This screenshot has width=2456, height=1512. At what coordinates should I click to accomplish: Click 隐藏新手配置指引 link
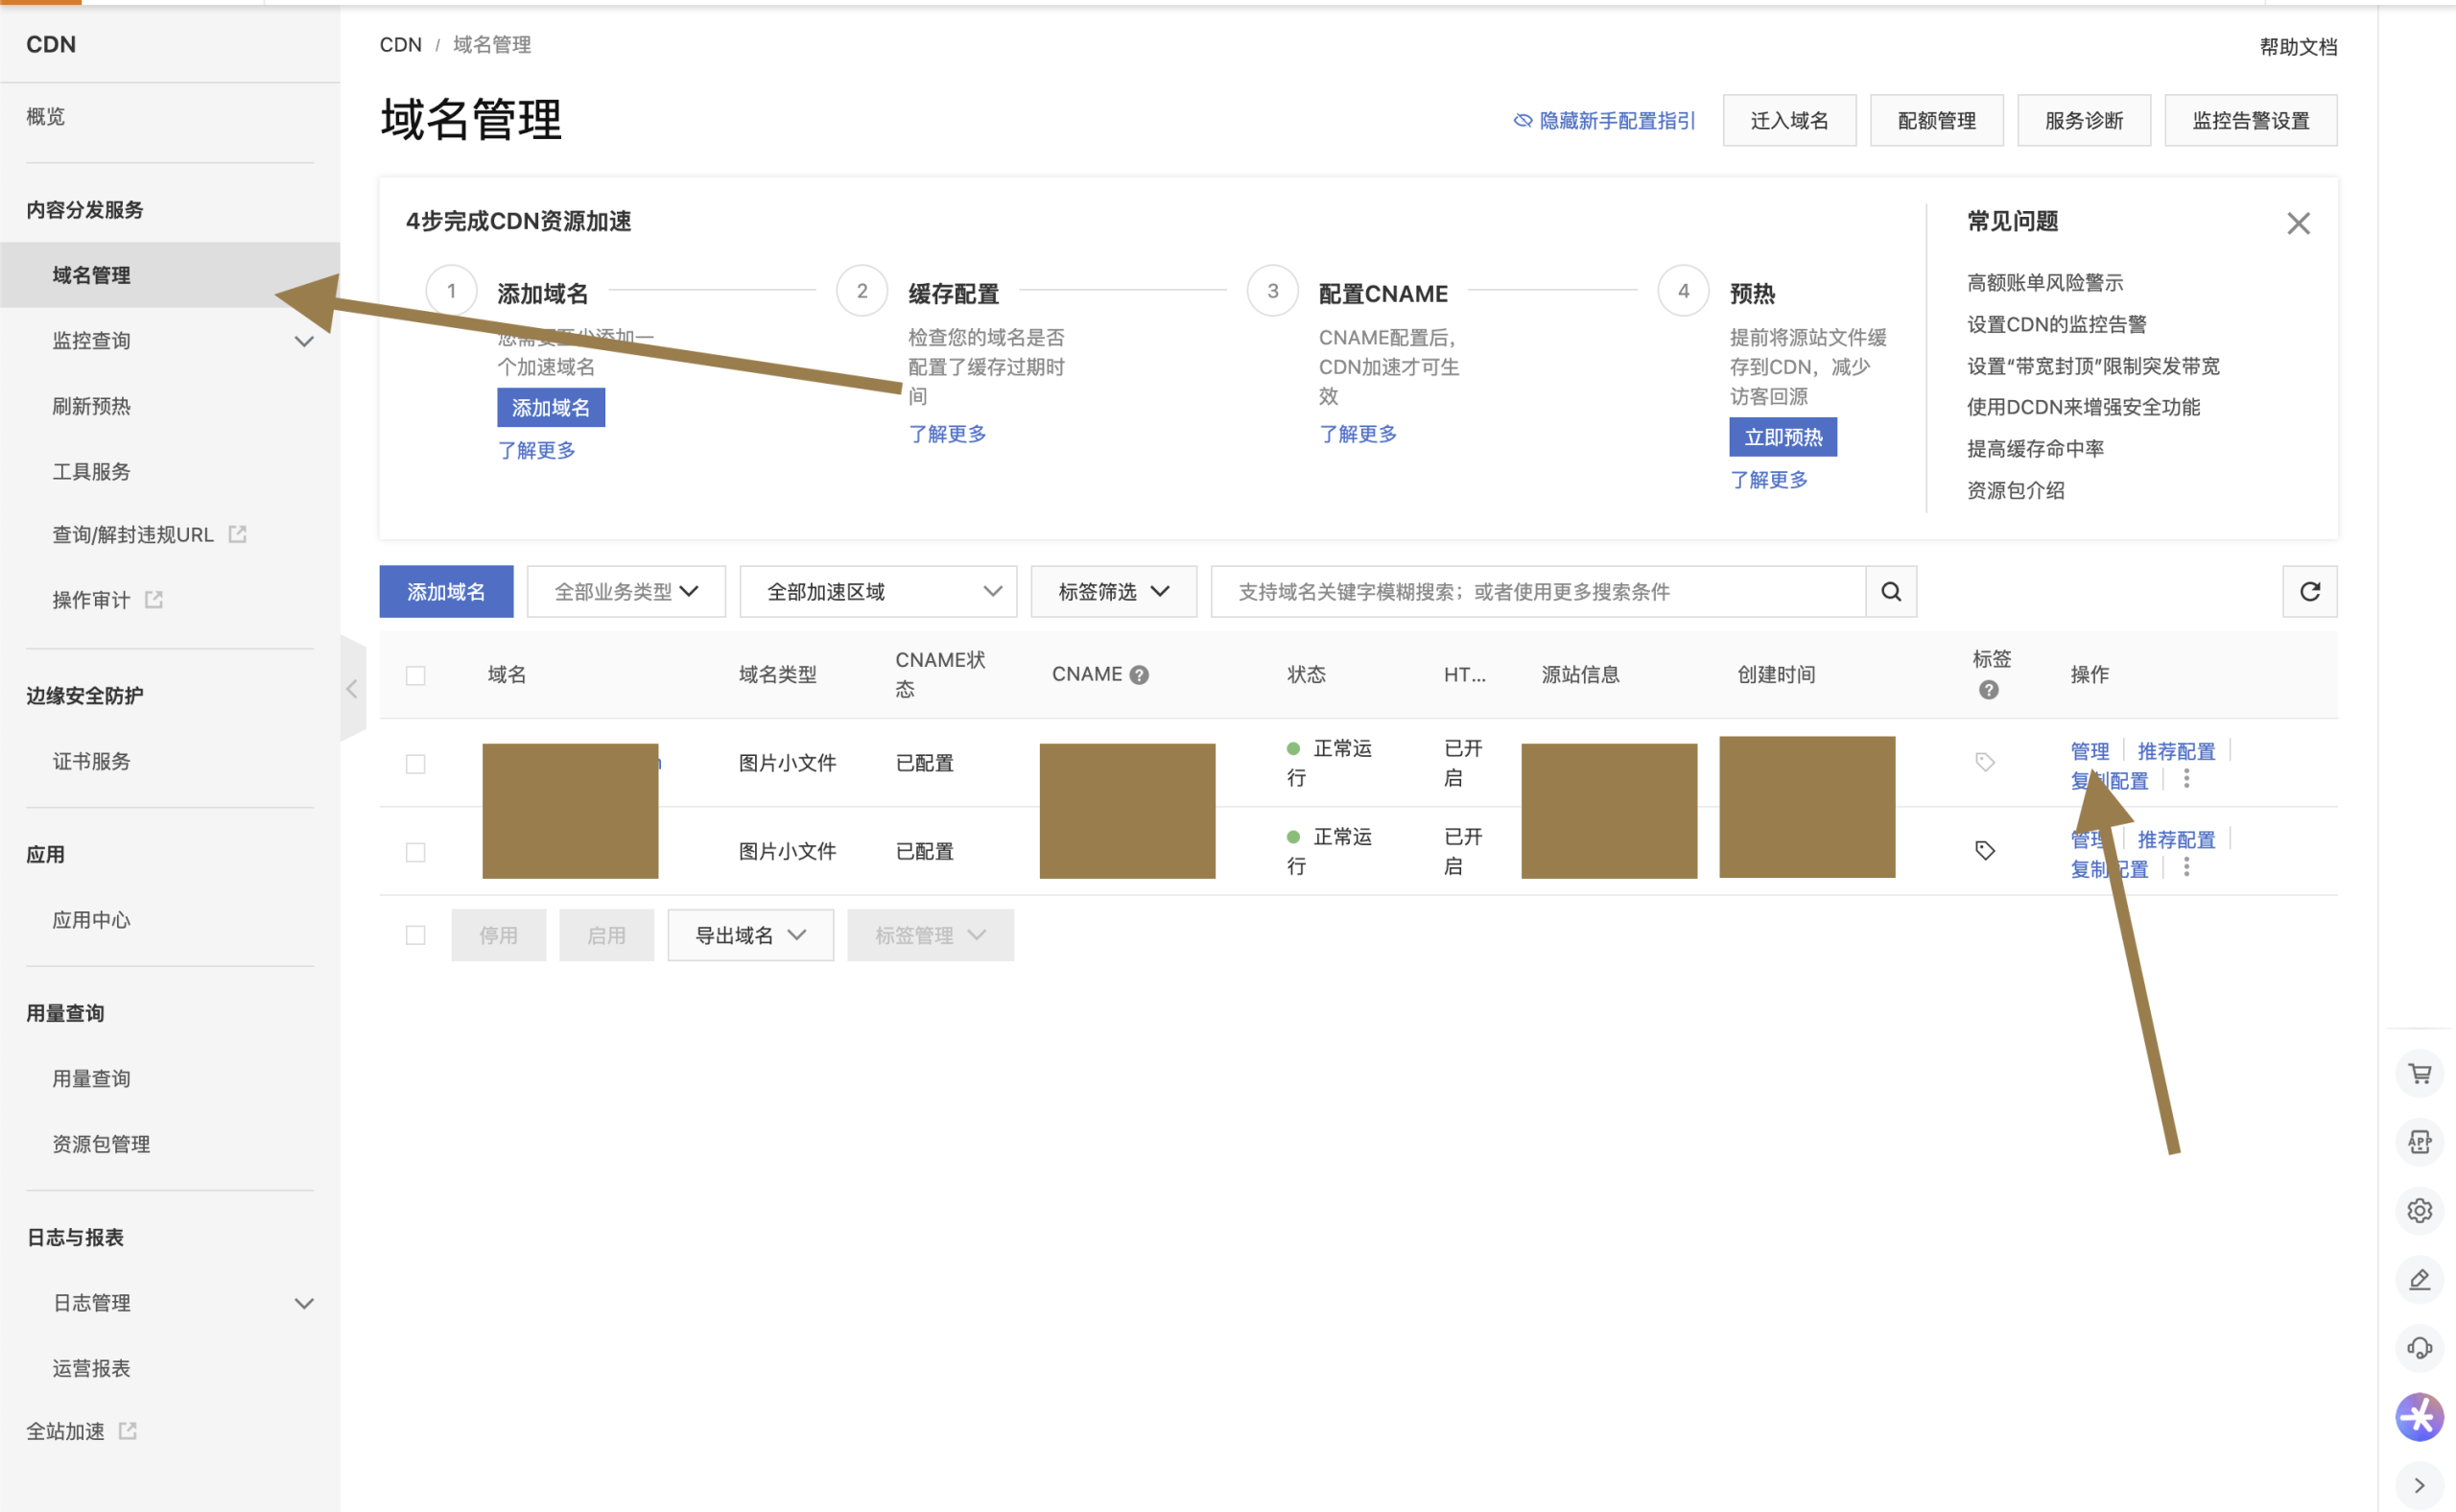tap(1617, 121)
